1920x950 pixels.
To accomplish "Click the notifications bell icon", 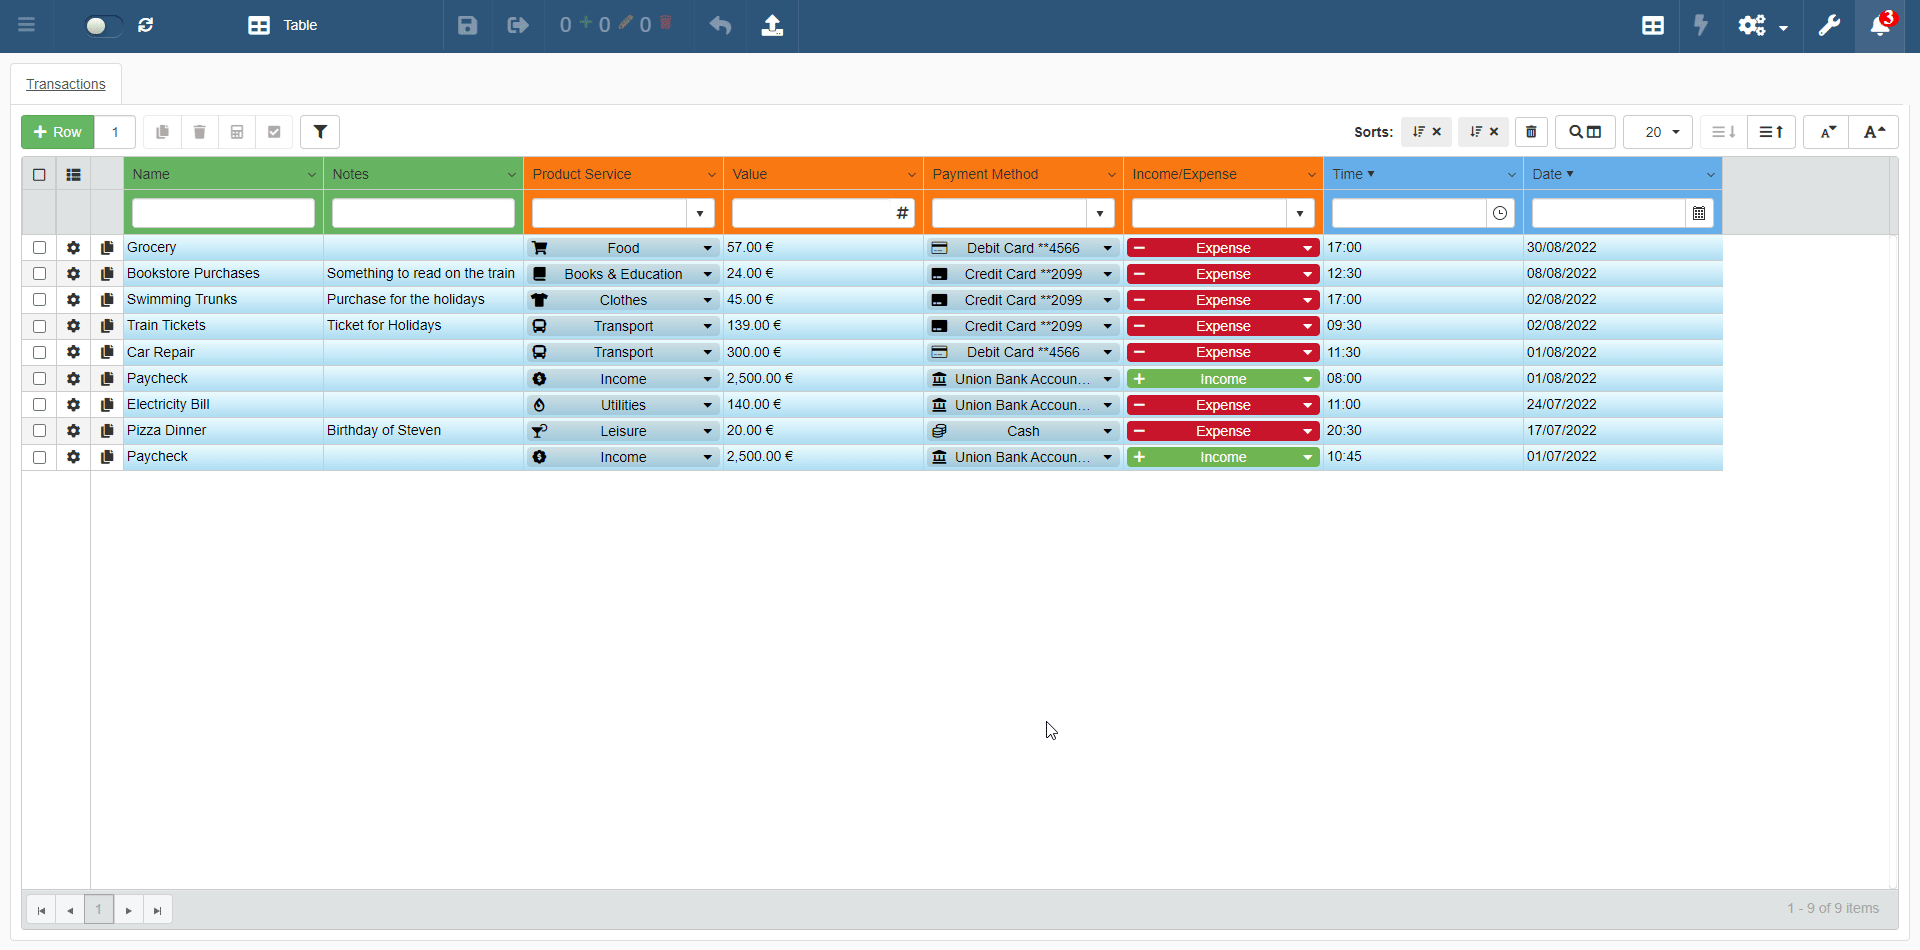I will pos(1879,26).
